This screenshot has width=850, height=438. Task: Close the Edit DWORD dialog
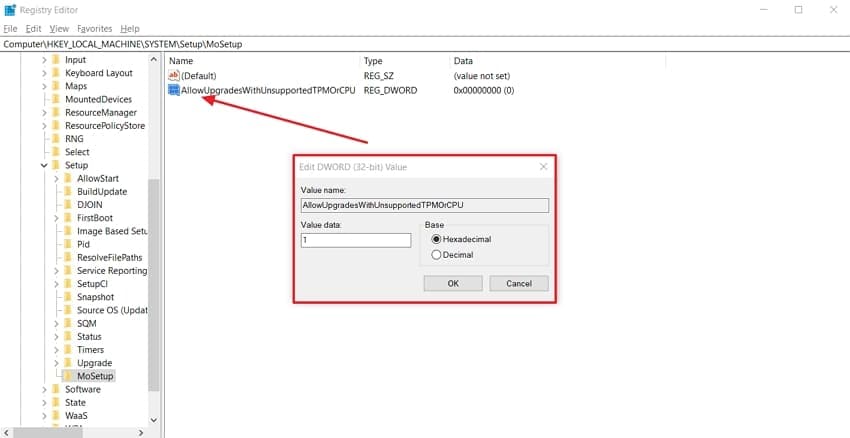(543, 167)
